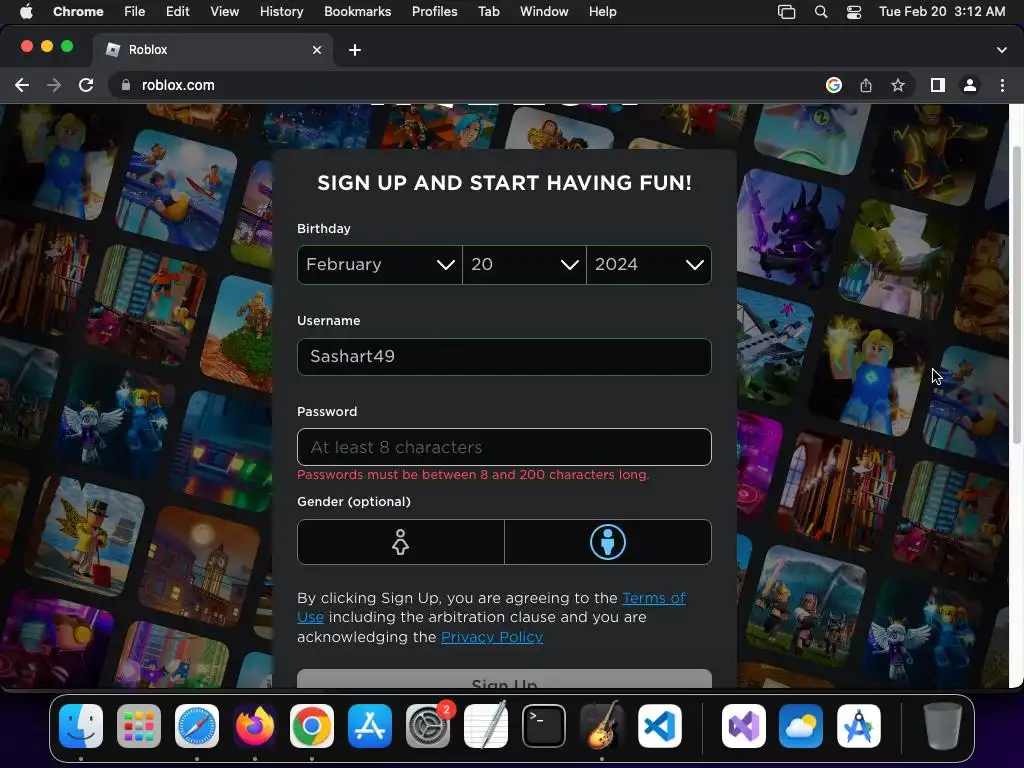Open the Apple menu

pos(26,11)
